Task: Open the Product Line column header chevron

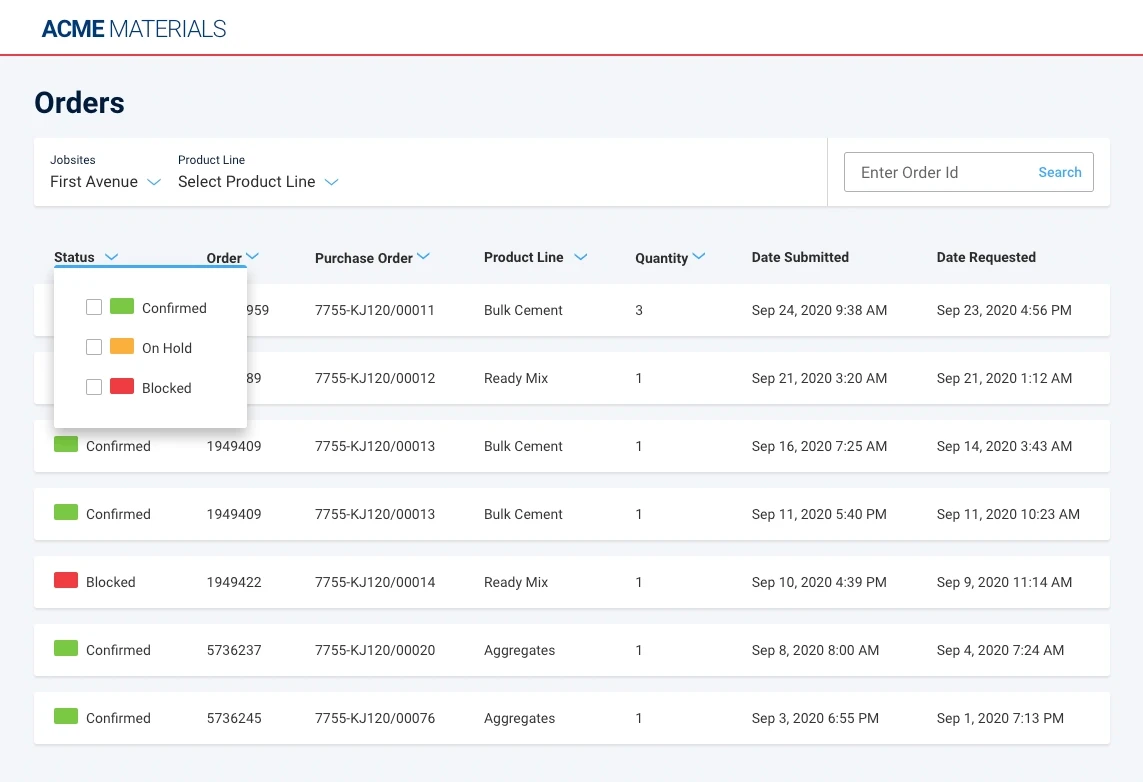Action: 580,257
